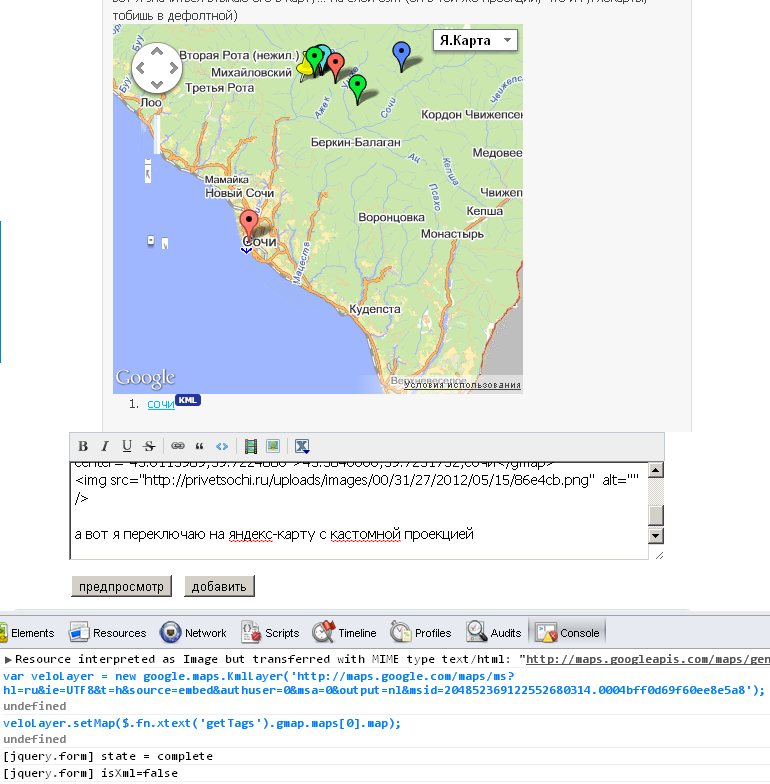Click the quote marks icon

click(199, 446)
